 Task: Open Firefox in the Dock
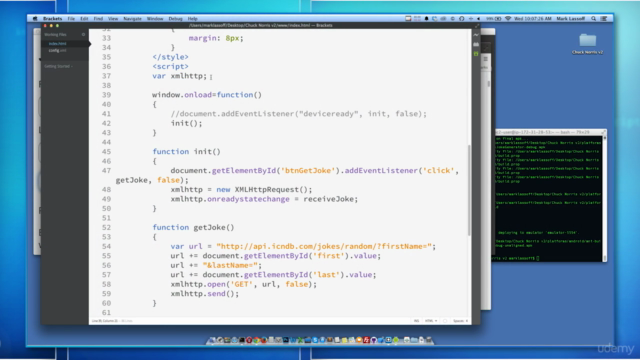tap(264, 340)
